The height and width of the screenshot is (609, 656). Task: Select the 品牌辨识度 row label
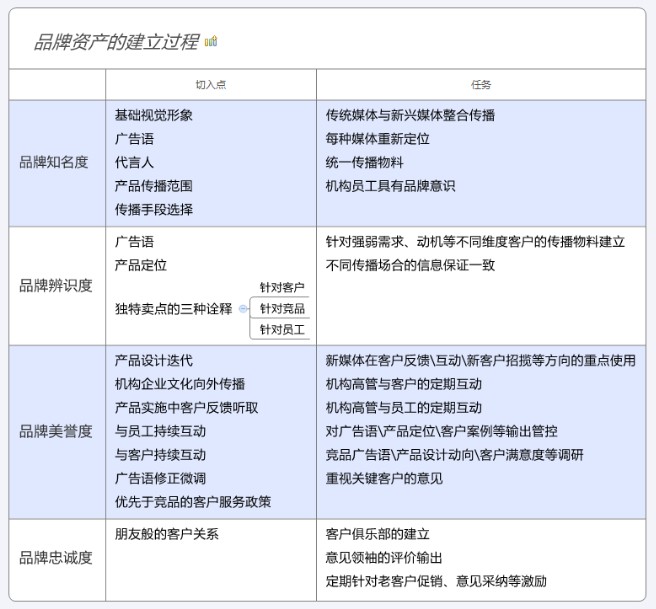coord(55,286)
